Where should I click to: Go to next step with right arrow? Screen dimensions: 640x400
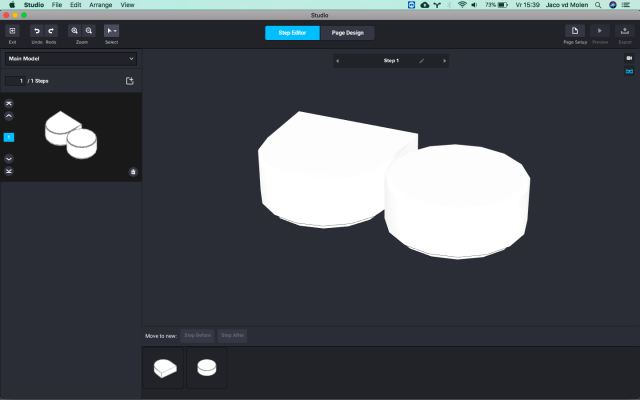point(444,61)
